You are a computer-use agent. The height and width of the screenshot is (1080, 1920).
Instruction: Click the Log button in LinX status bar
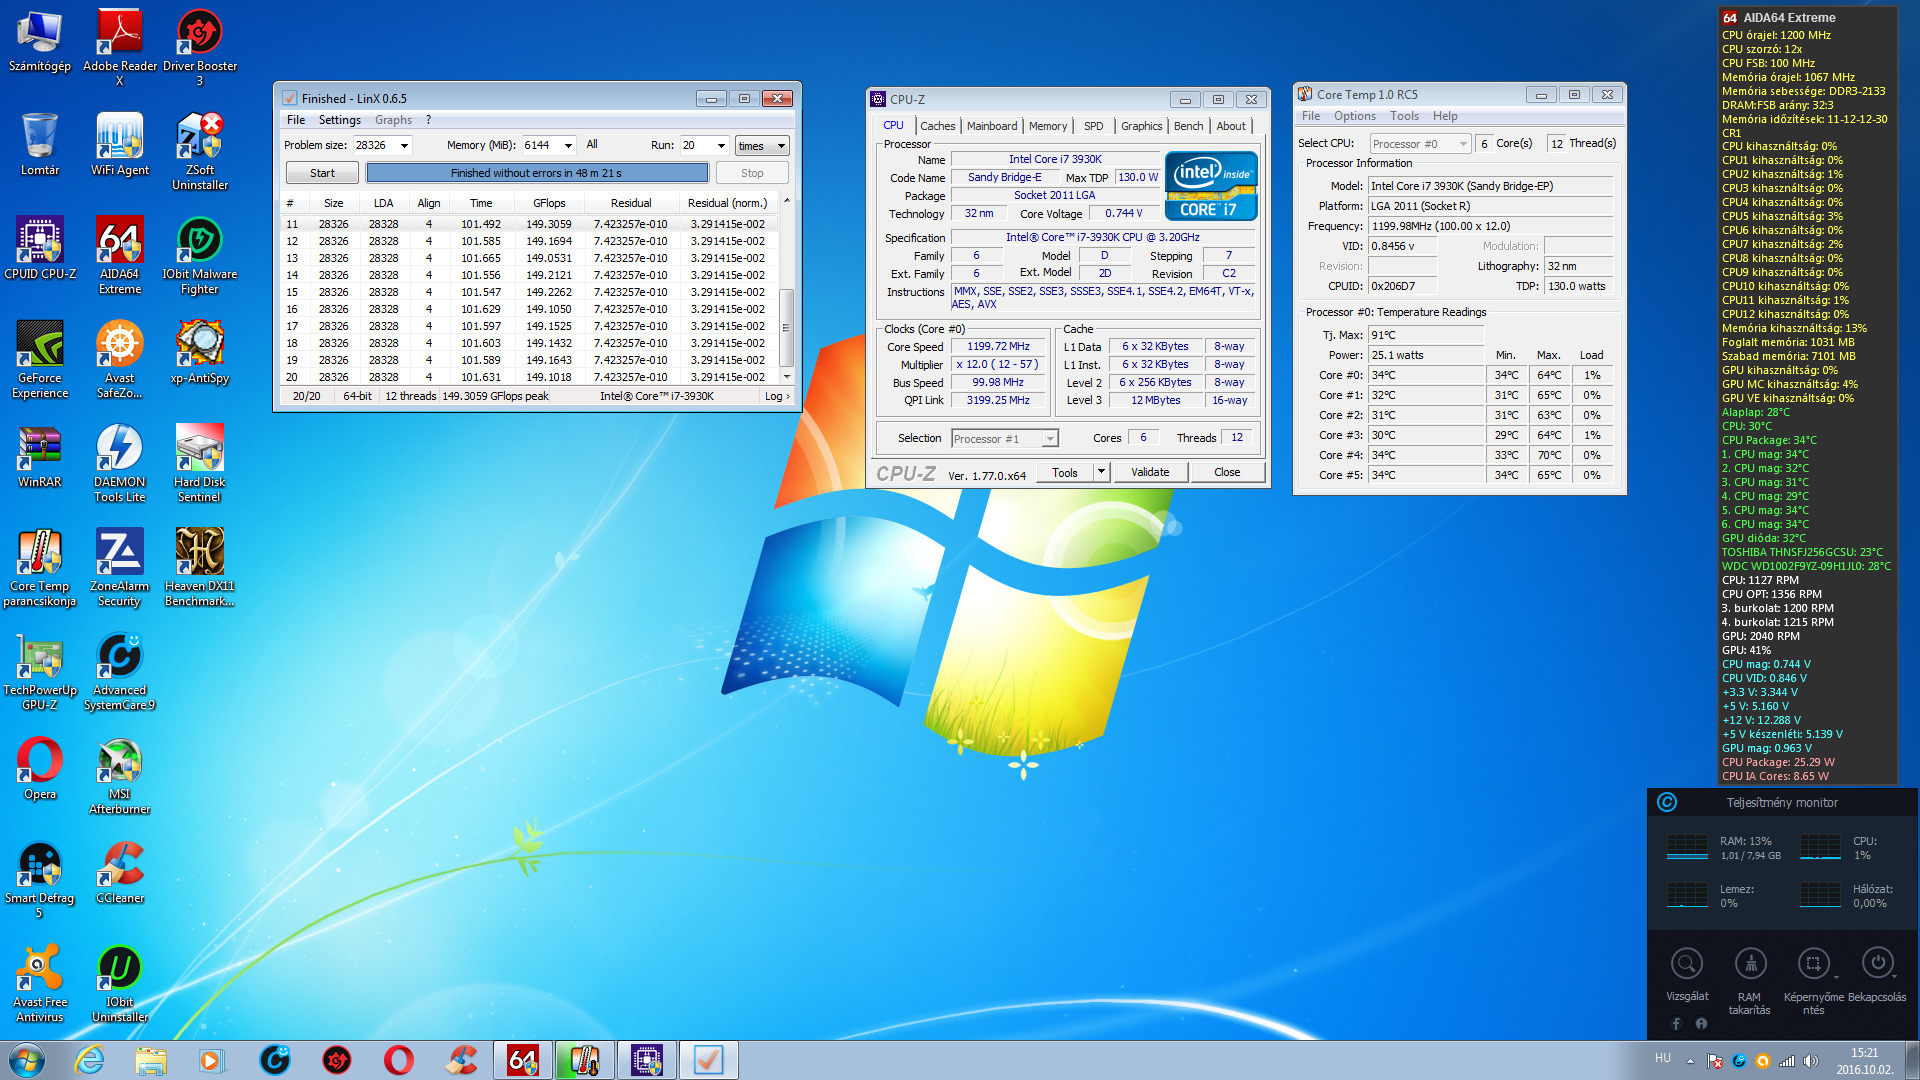tap(777, 396)
